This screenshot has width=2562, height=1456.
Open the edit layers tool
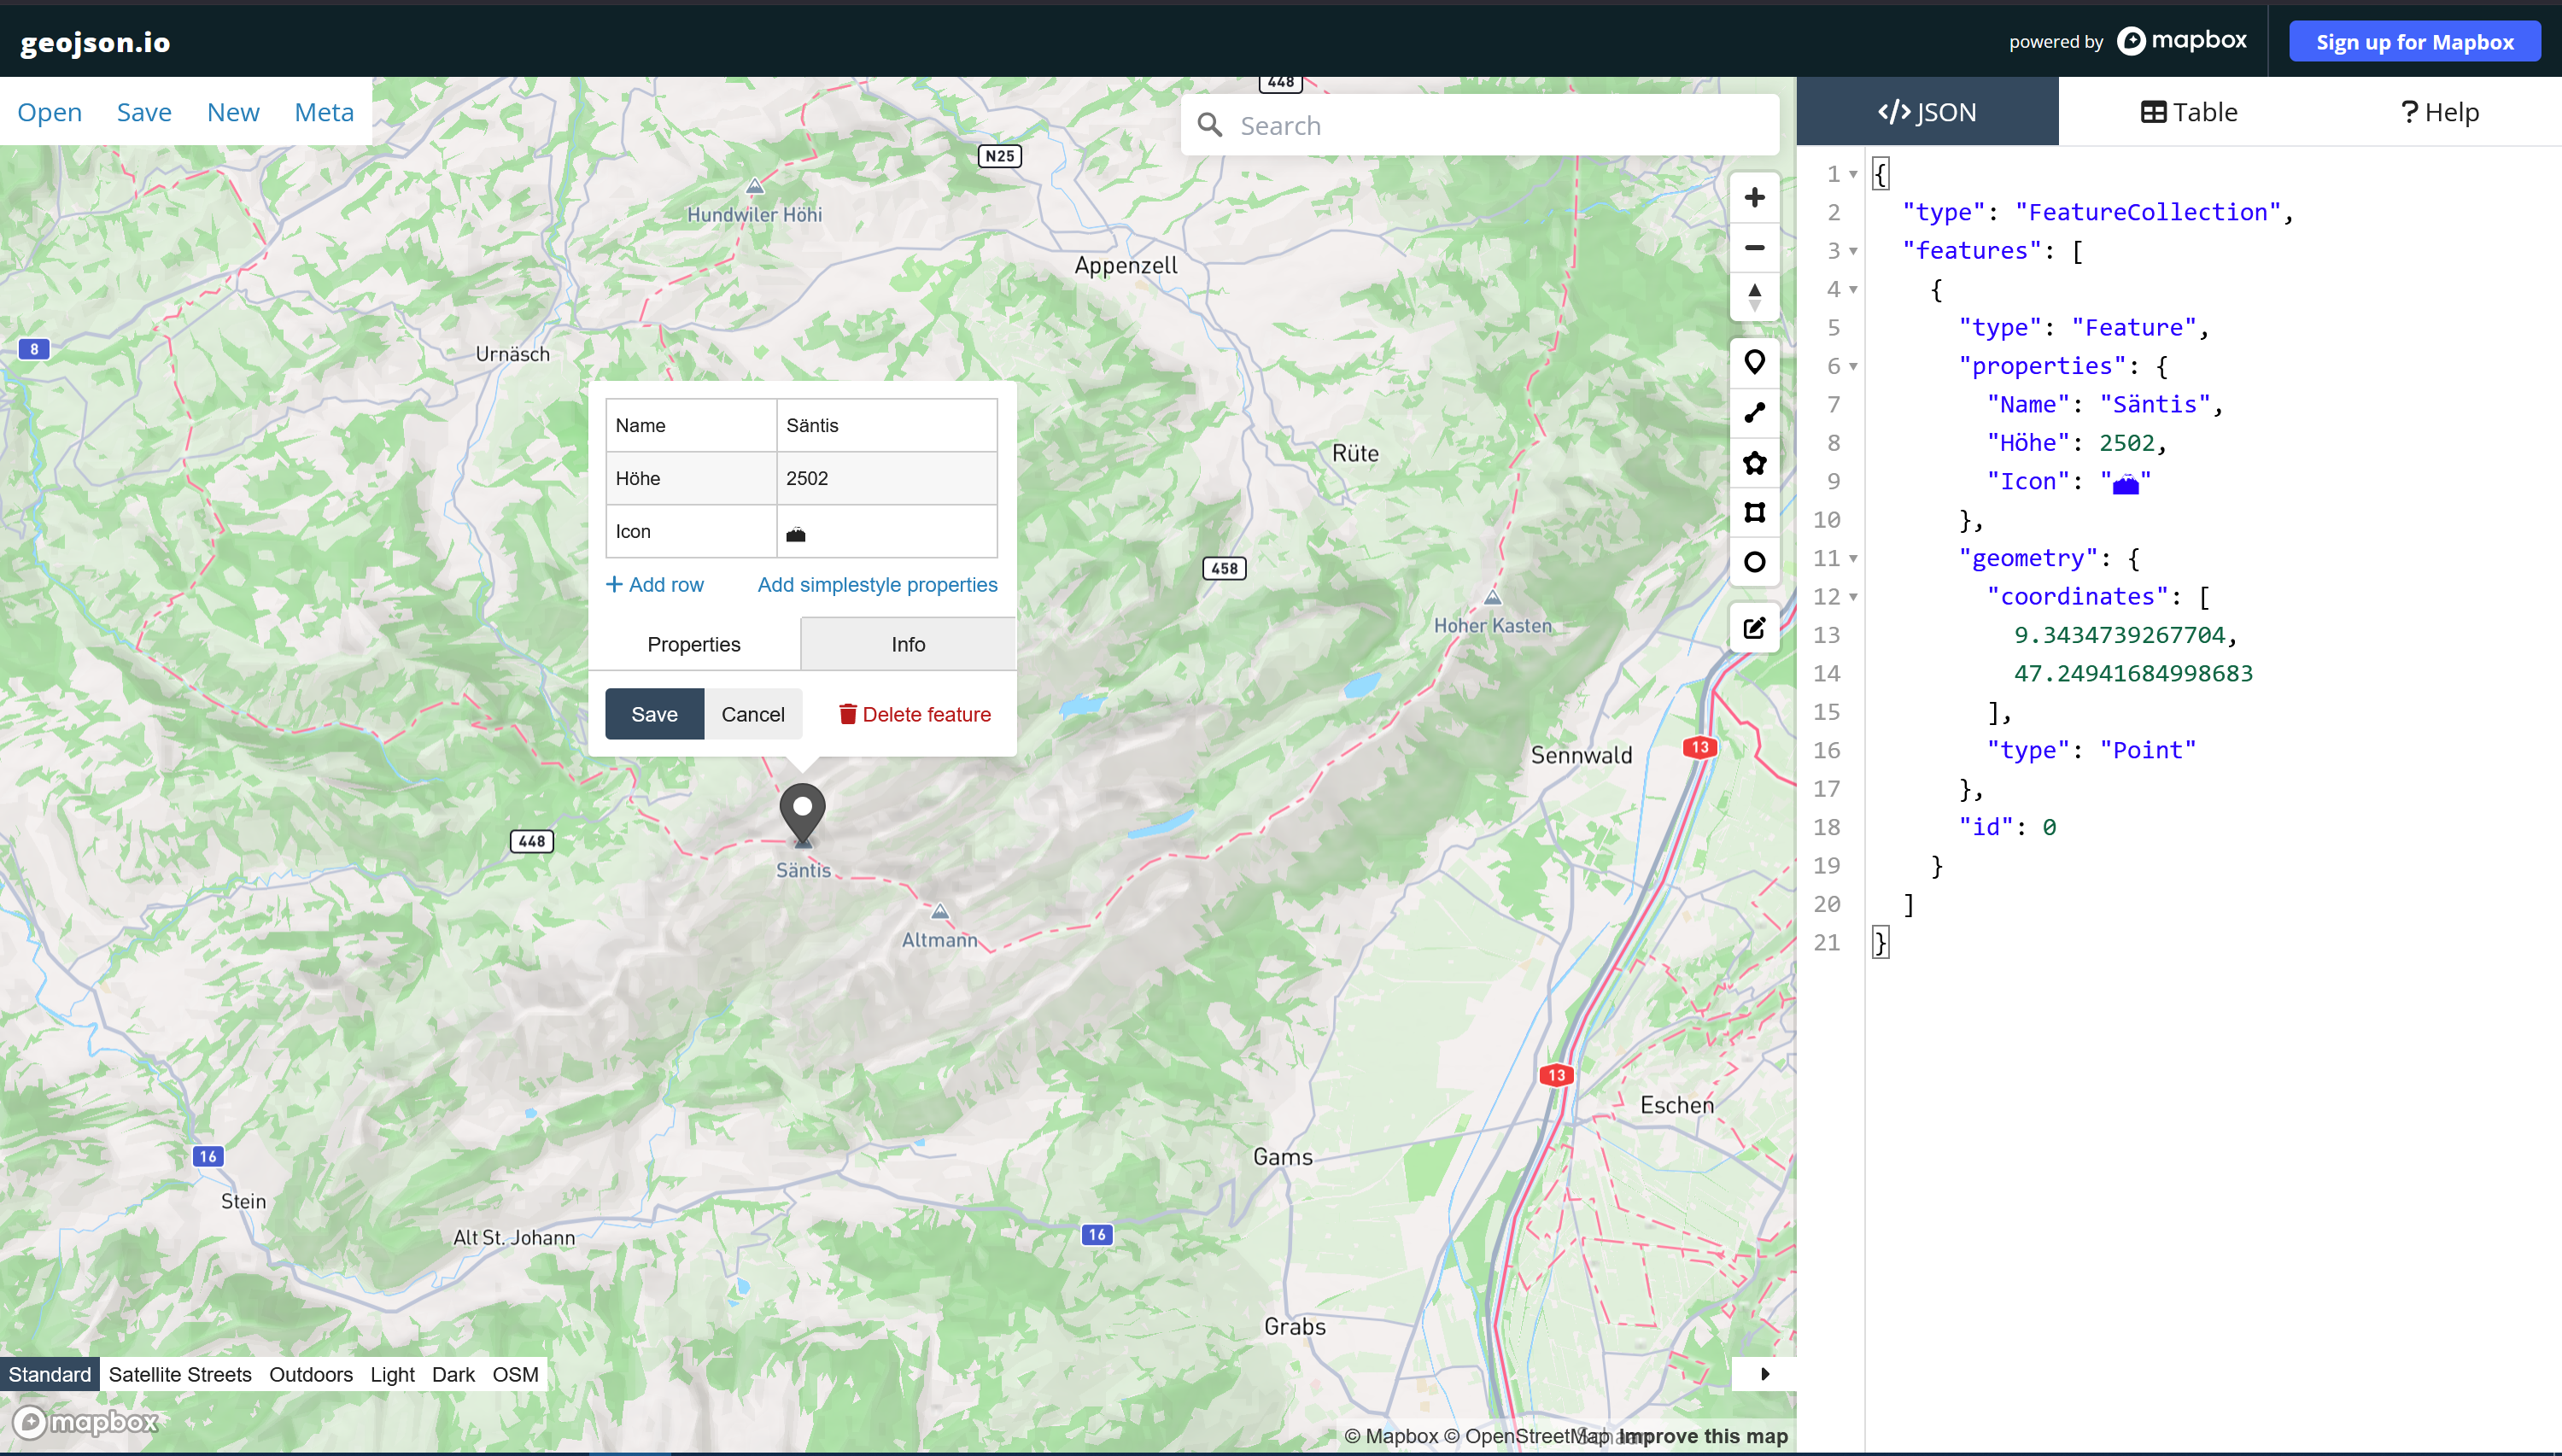click(1755, 627)
